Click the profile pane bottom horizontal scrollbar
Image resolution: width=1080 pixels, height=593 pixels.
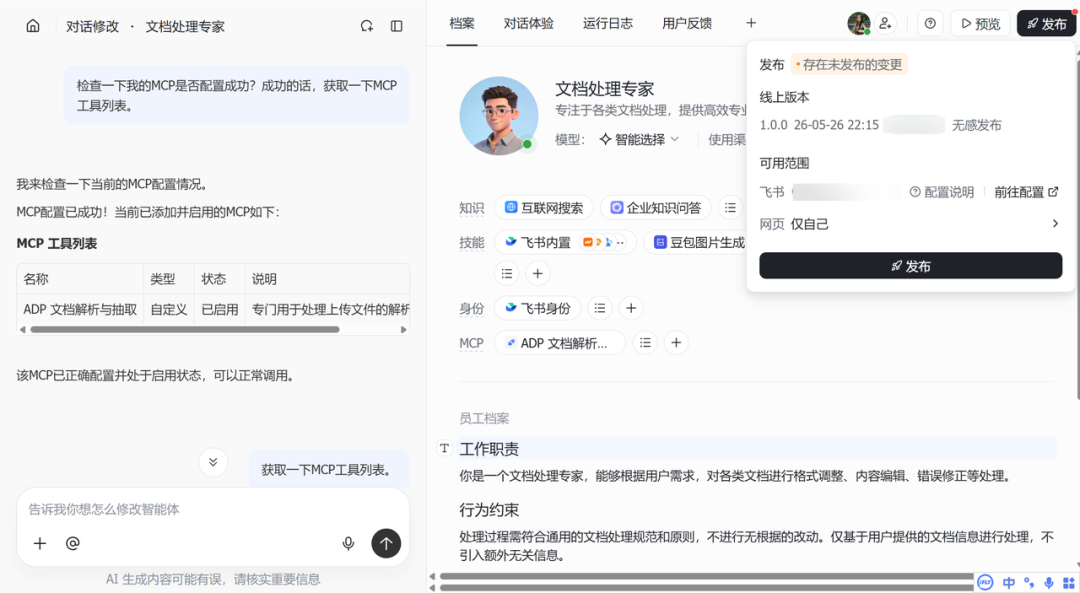706,576
